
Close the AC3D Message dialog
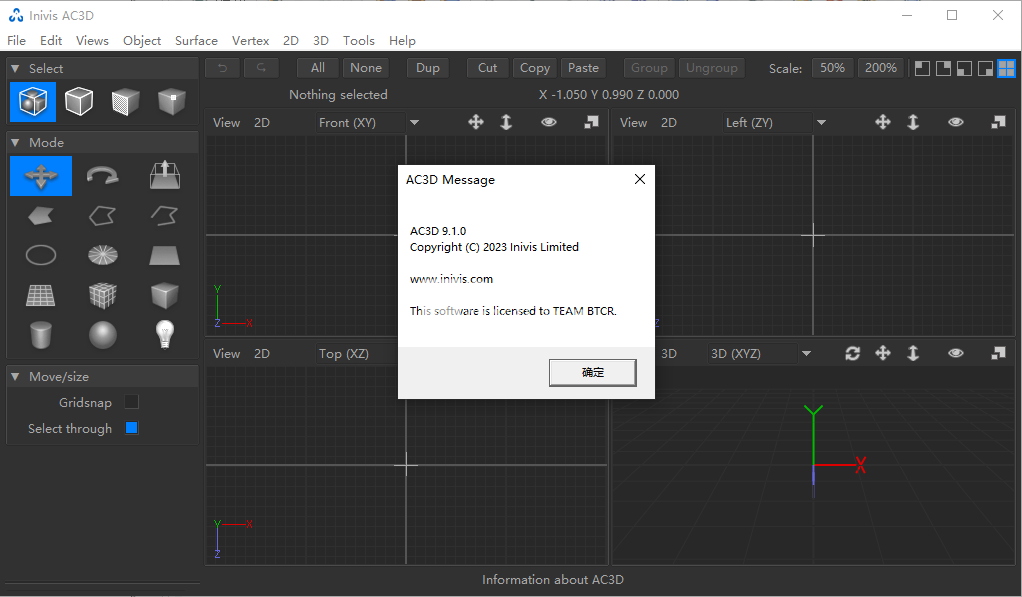(x=640, y=179)
